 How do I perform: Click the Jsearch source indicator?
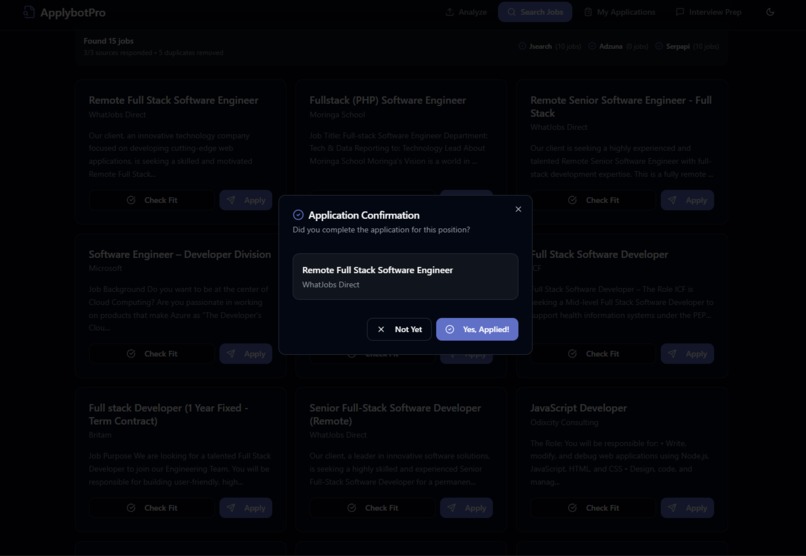tap(549, 46)
